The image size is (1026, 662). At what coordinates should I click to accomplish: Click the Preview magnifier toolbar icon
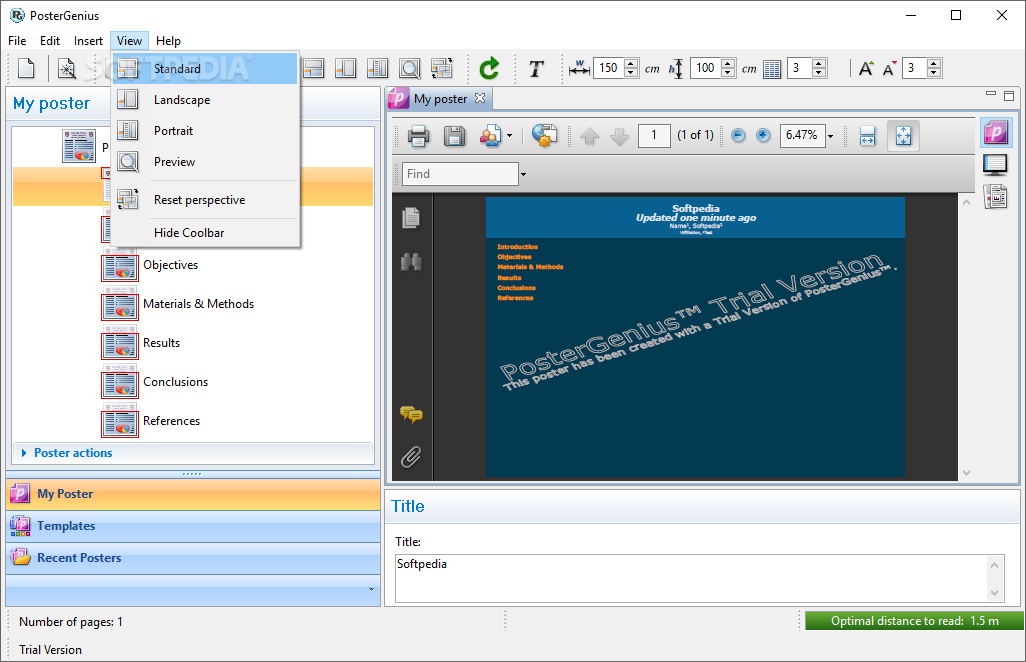point(410,68)
